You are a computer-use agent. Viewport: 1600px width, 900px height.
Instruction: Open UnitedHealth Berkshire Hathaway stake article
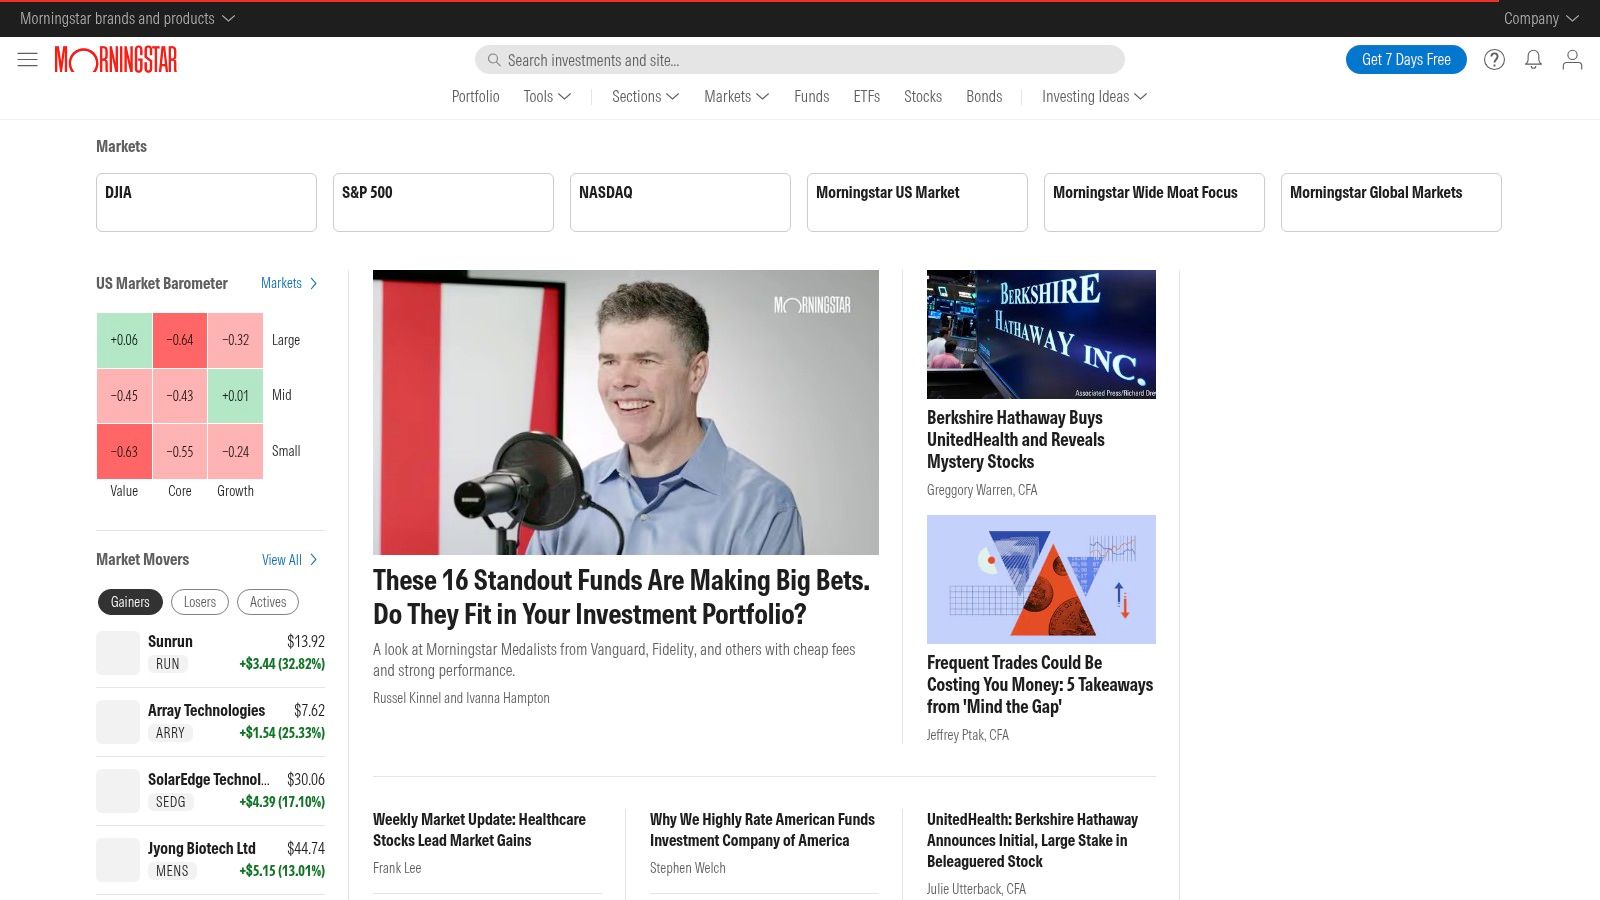tap(1032, 841)
